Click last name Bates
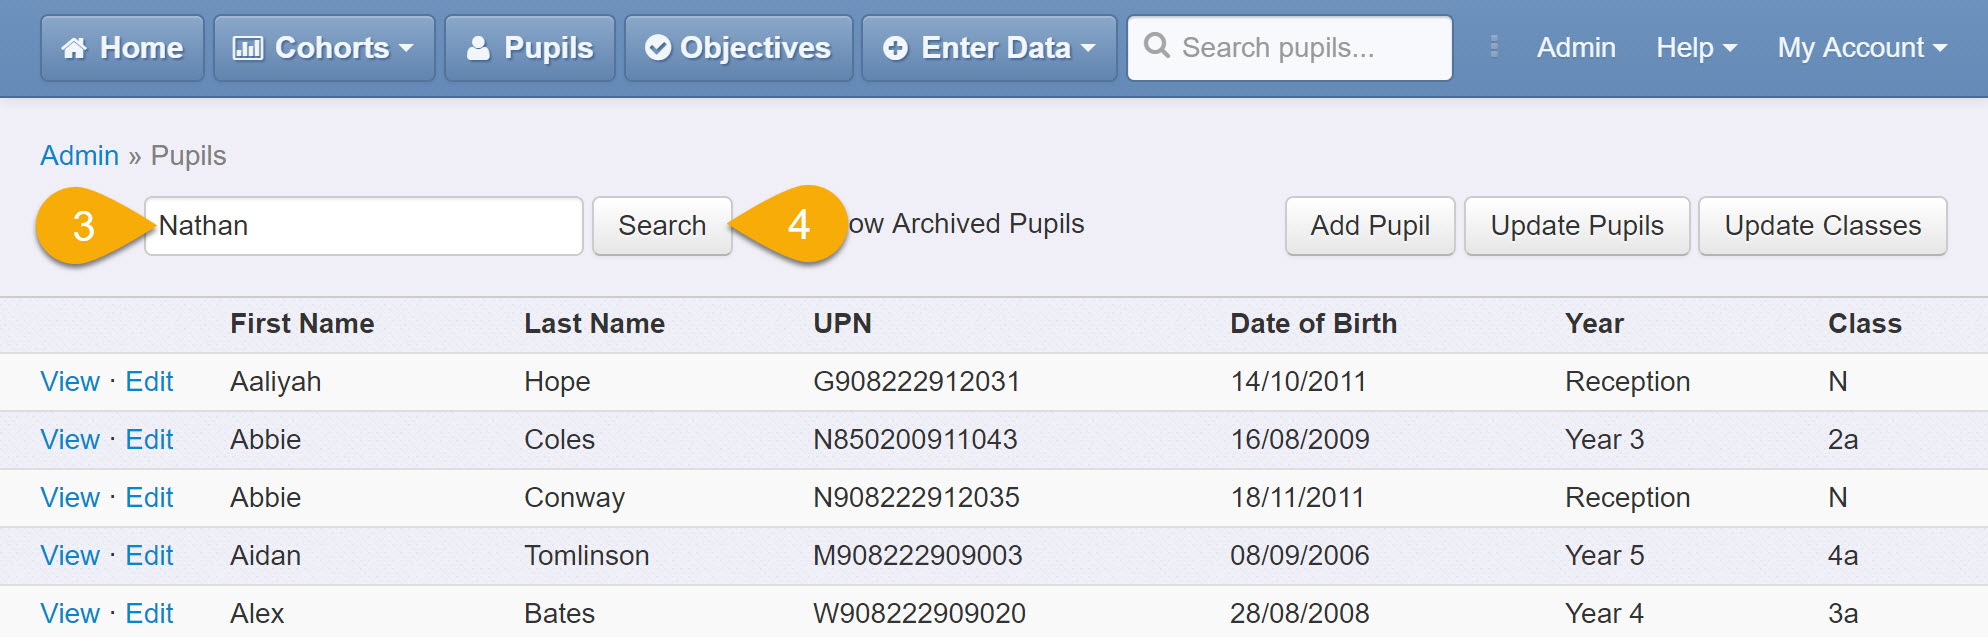Image resolution: width=1988 pixels, height=637 pixels. 560,614
